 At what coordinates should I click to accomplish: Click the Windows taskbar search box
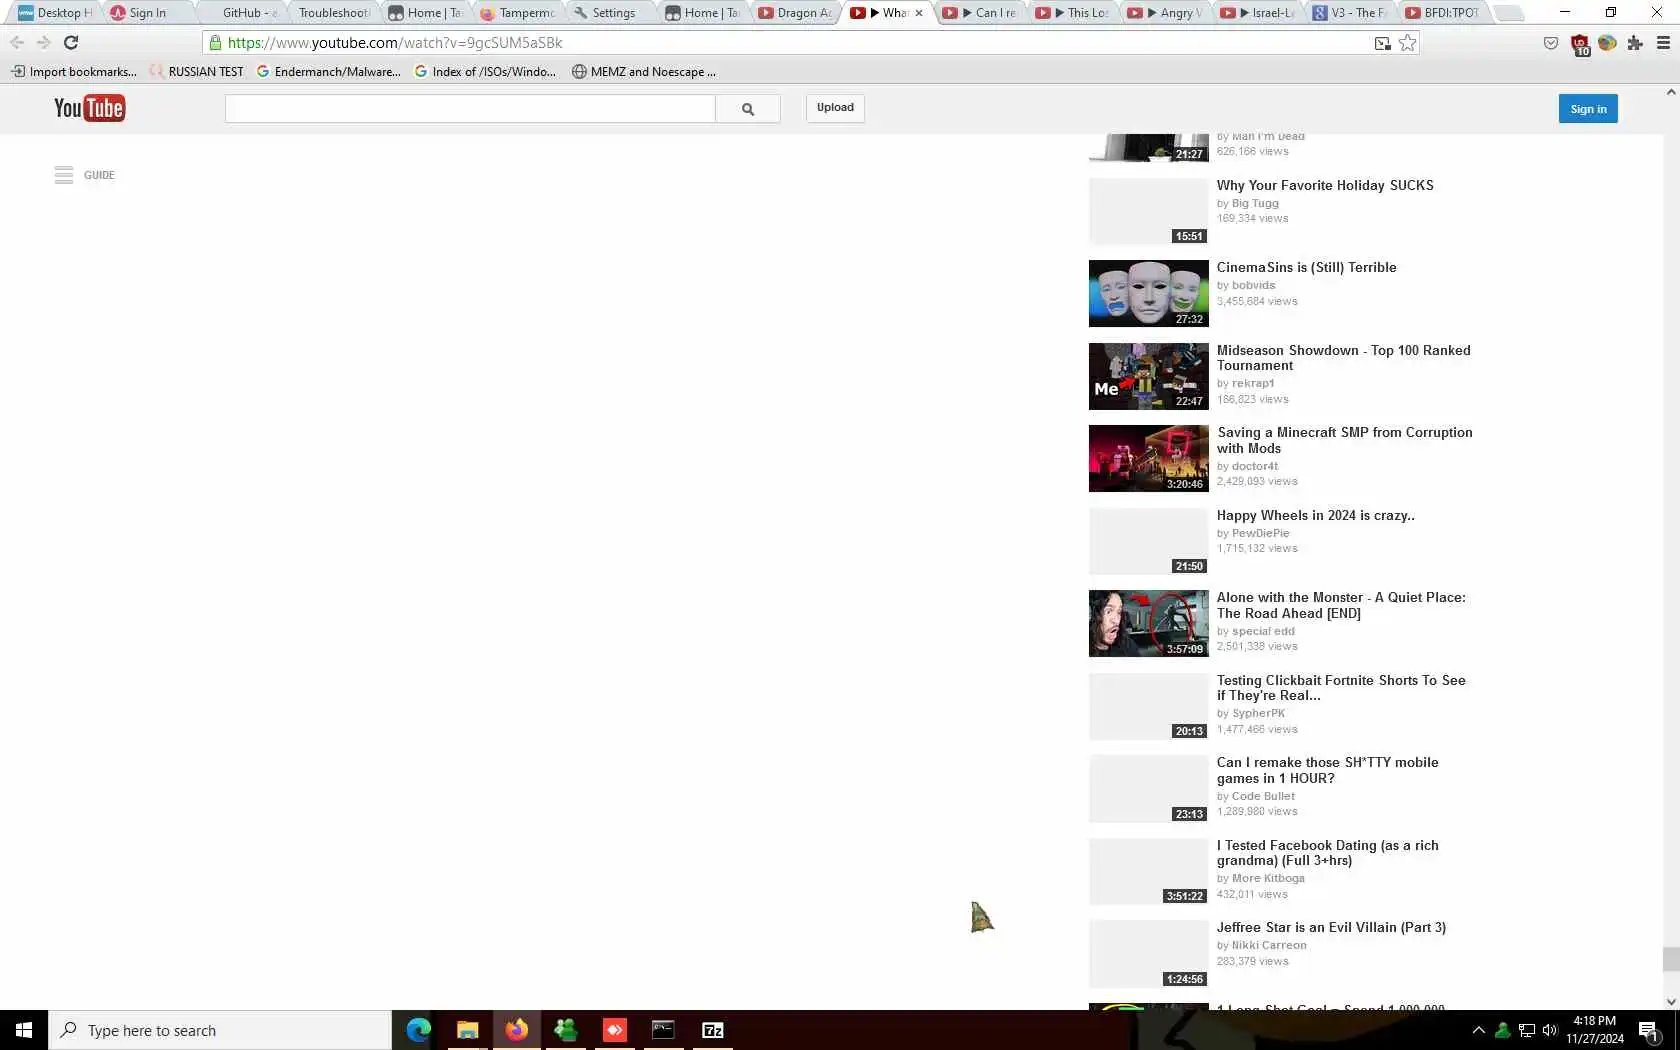[x=220, y=1030]
